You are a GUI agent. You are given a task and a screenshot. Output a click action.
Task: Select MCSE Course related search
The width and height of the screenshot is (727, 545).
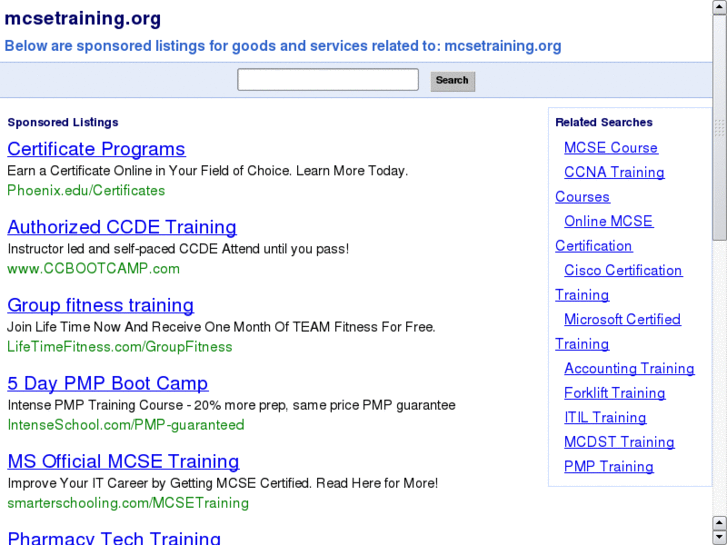(611, 147)
